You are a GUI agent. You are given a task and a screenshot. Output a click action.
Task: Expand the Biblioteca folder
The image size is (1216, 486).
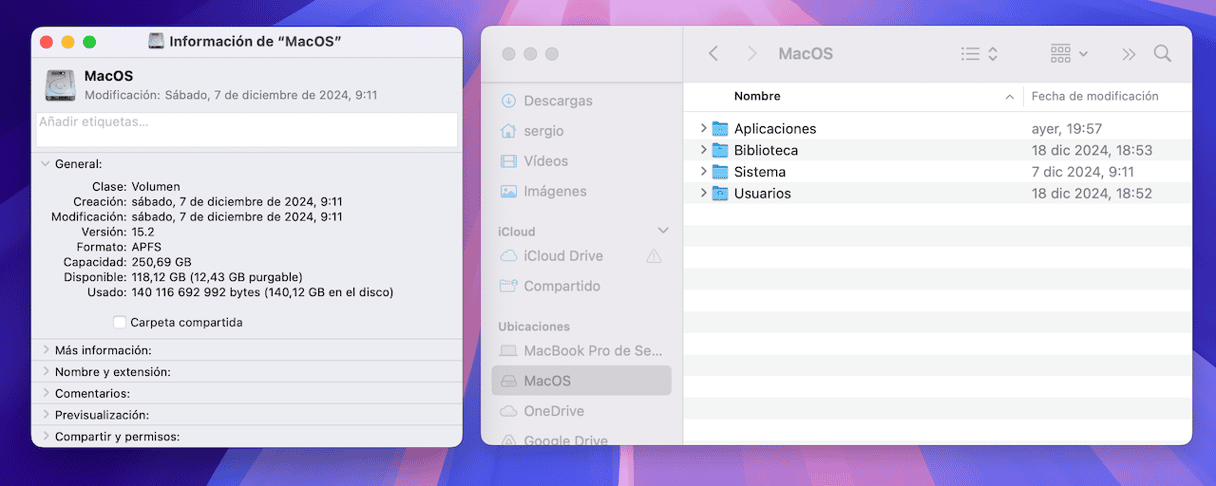pyautogui.click(x=703, y=150)
